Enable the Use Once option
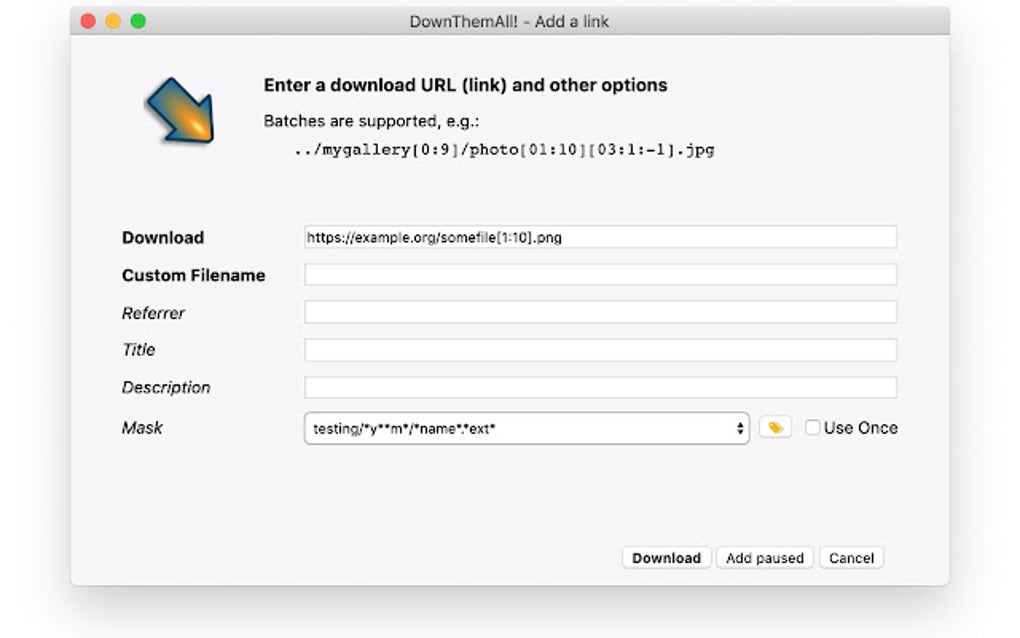The image size is (1020, 638). [x=812, y=427]
